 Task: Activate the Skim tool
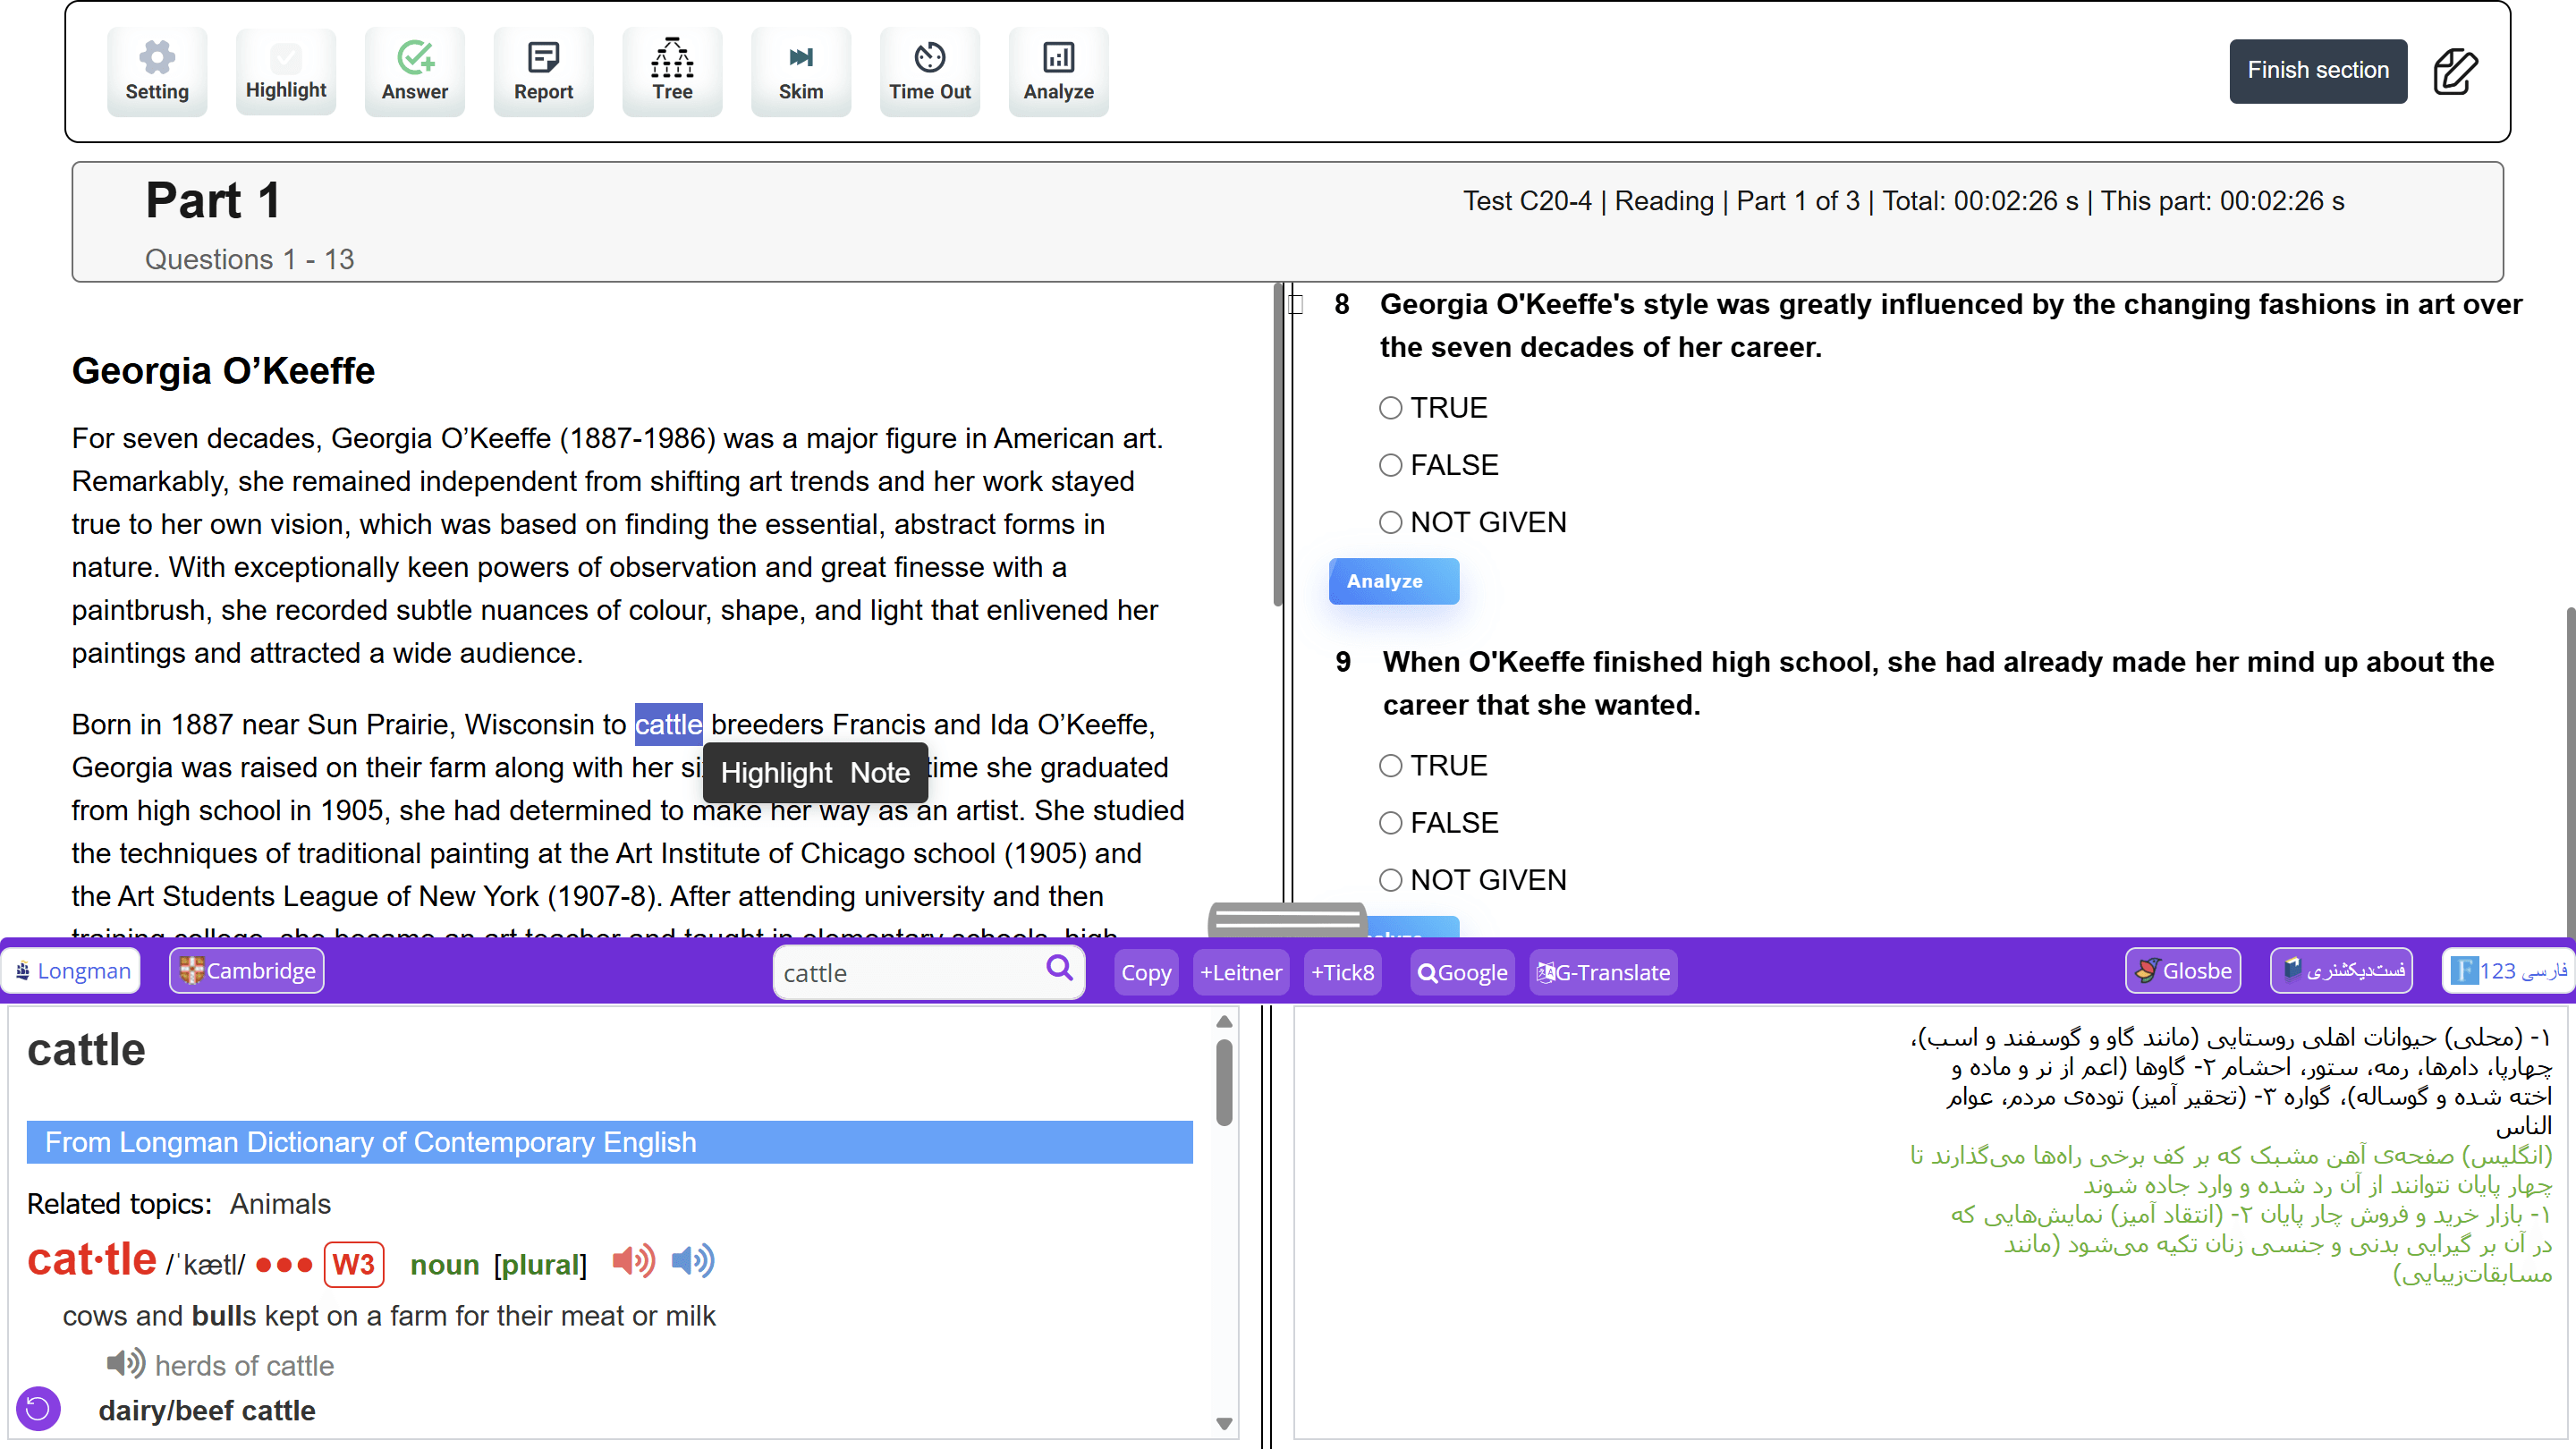click(x=800, y=71)
